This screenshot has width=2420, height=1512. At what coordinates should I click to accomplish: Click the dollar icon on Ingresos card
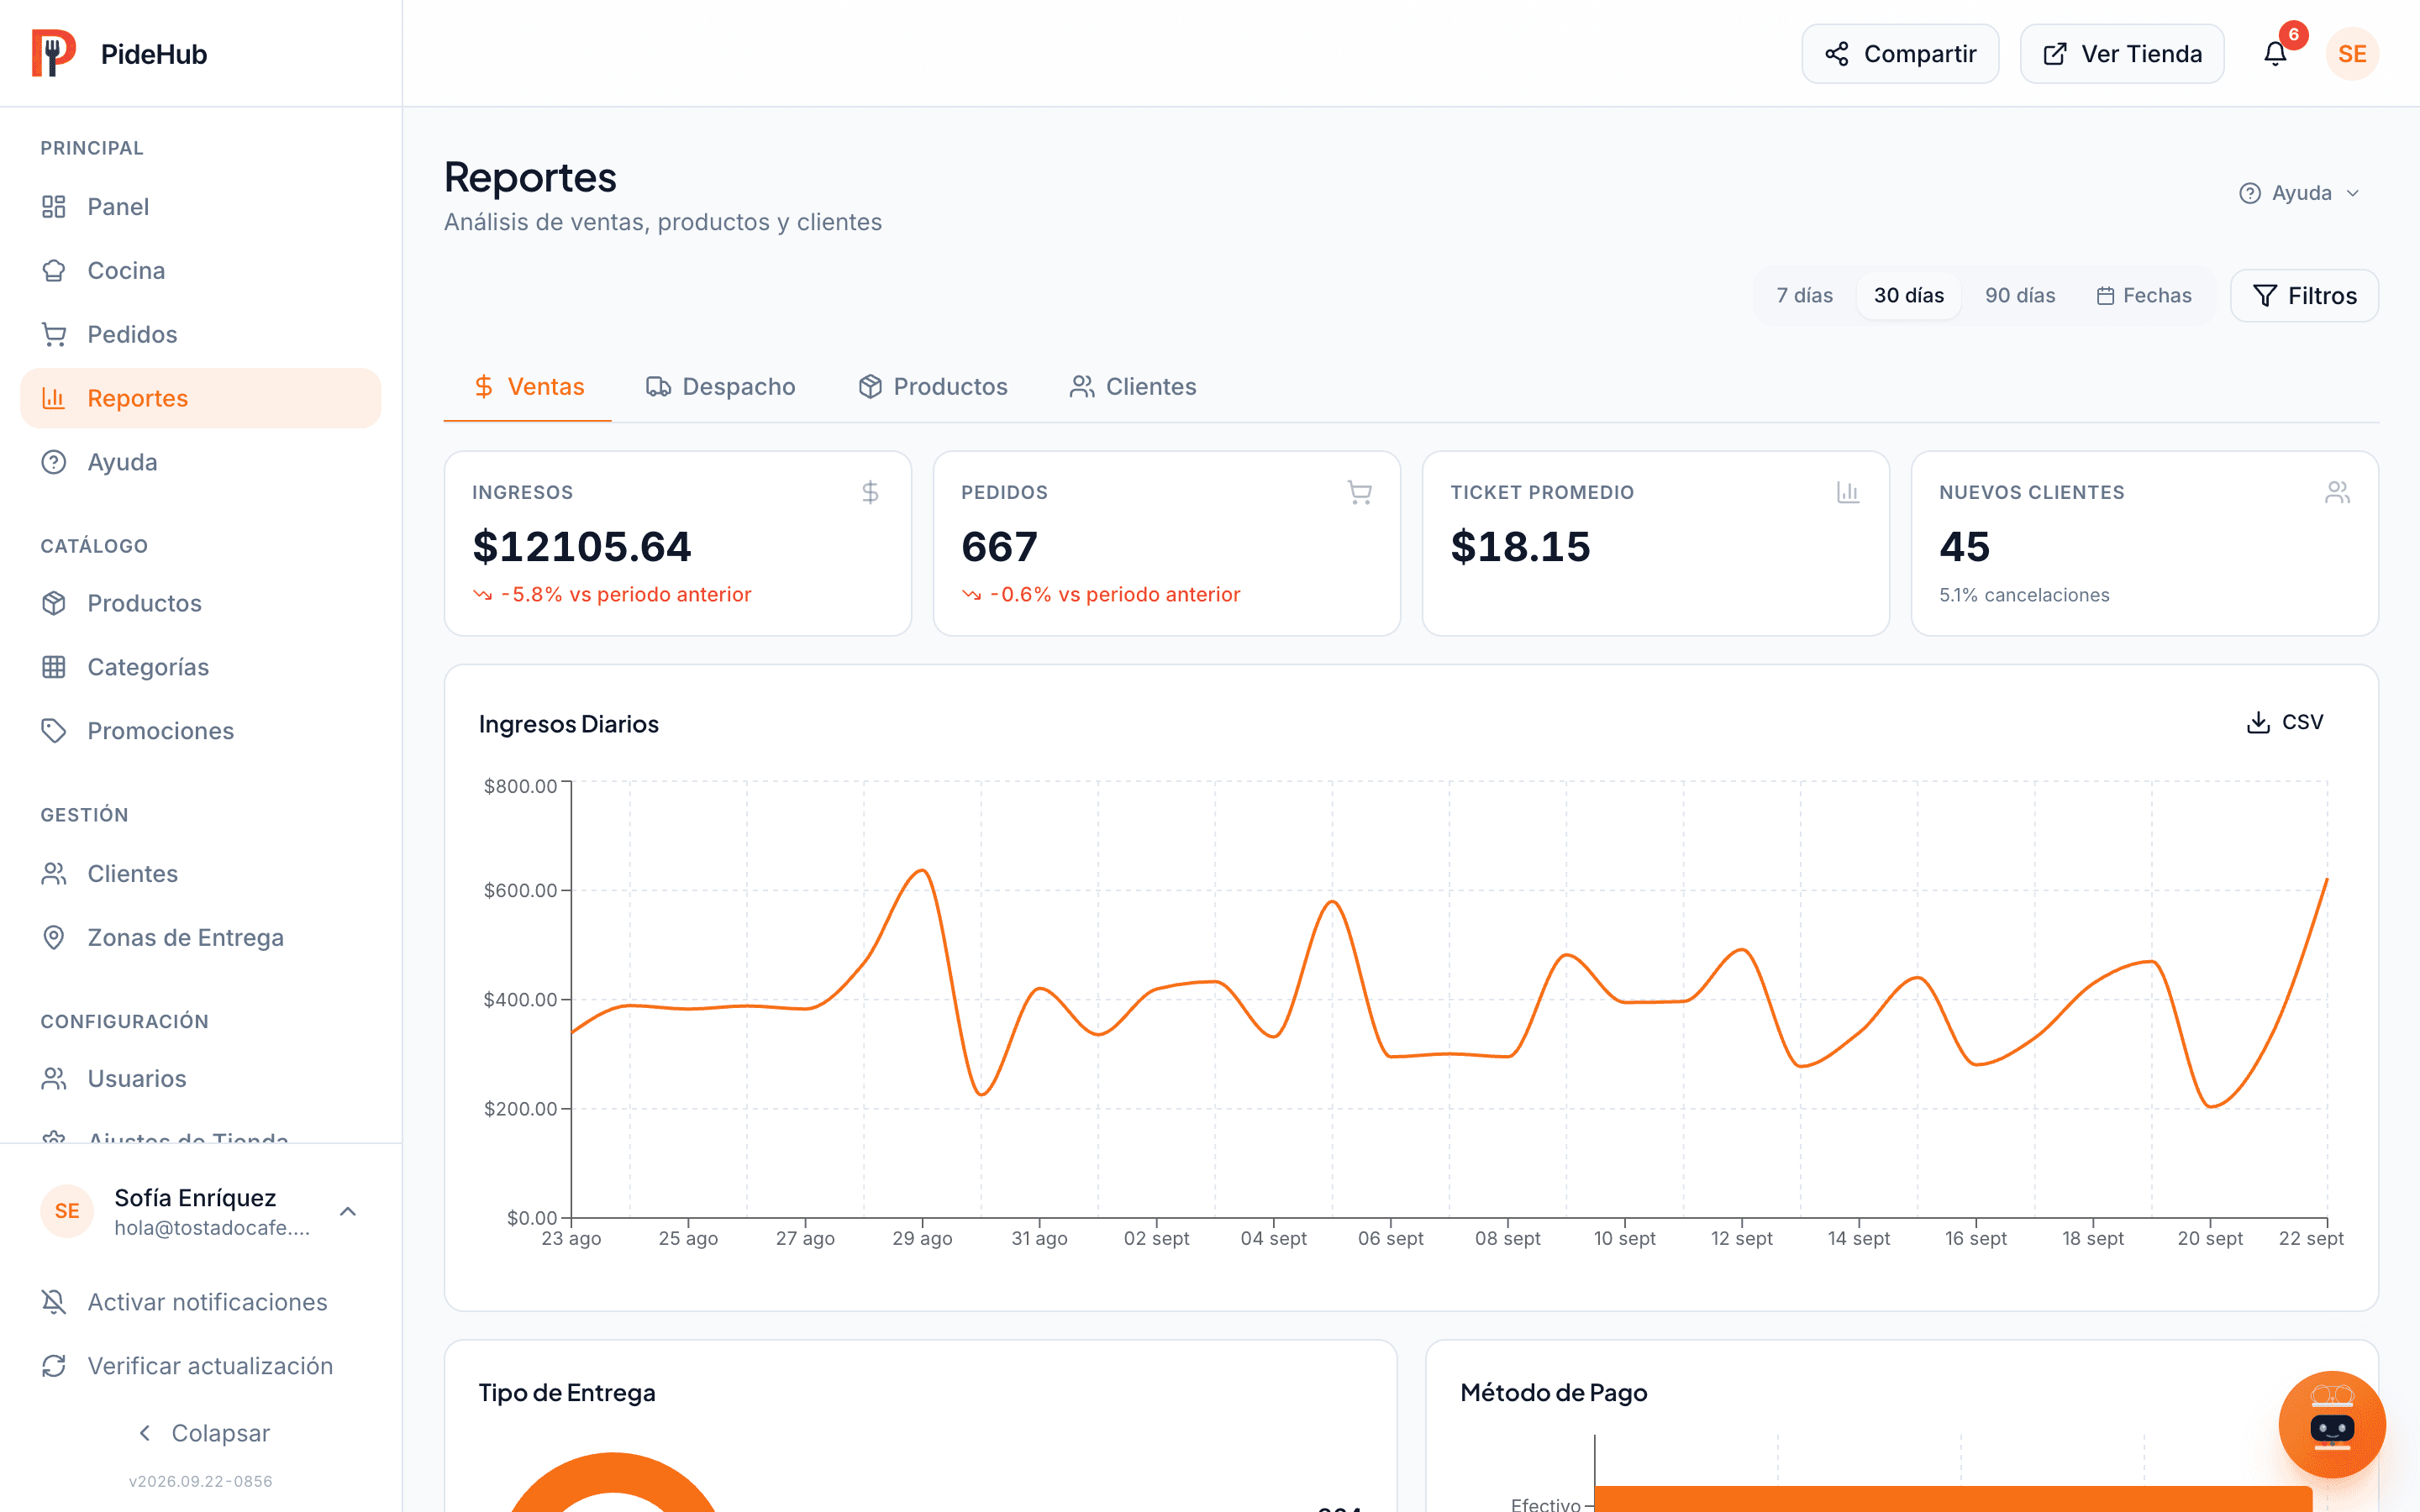[x=870, y=492]
